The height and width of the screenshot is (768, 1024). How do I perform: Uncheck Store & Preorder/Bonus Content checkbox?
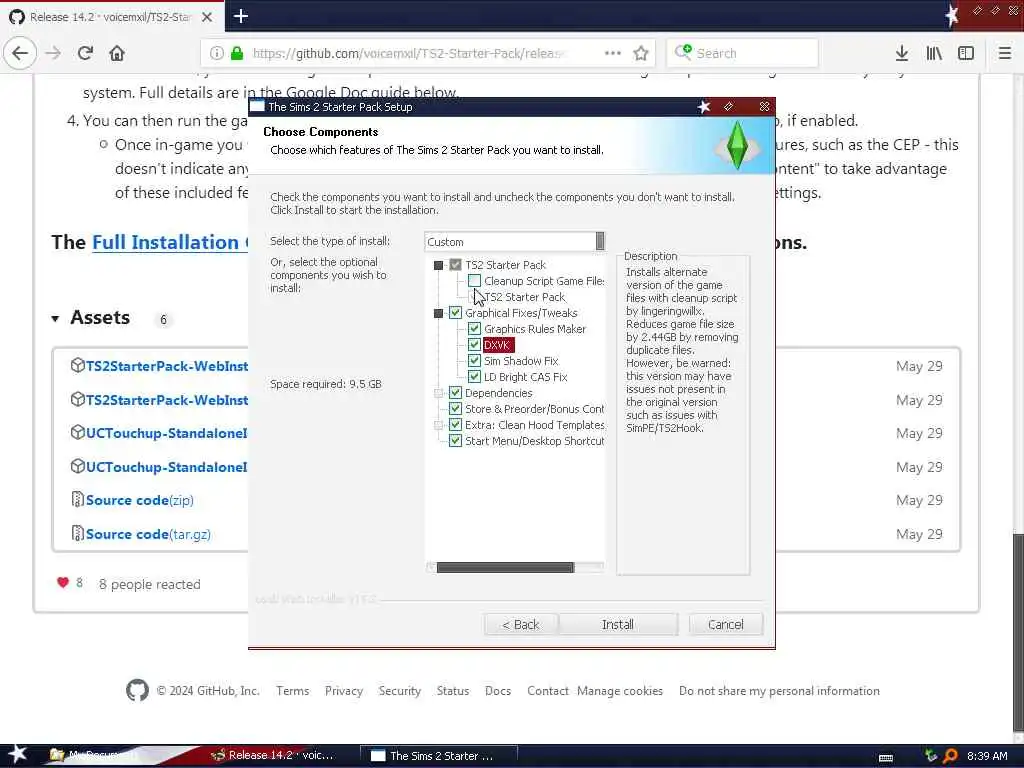point(455,409)
